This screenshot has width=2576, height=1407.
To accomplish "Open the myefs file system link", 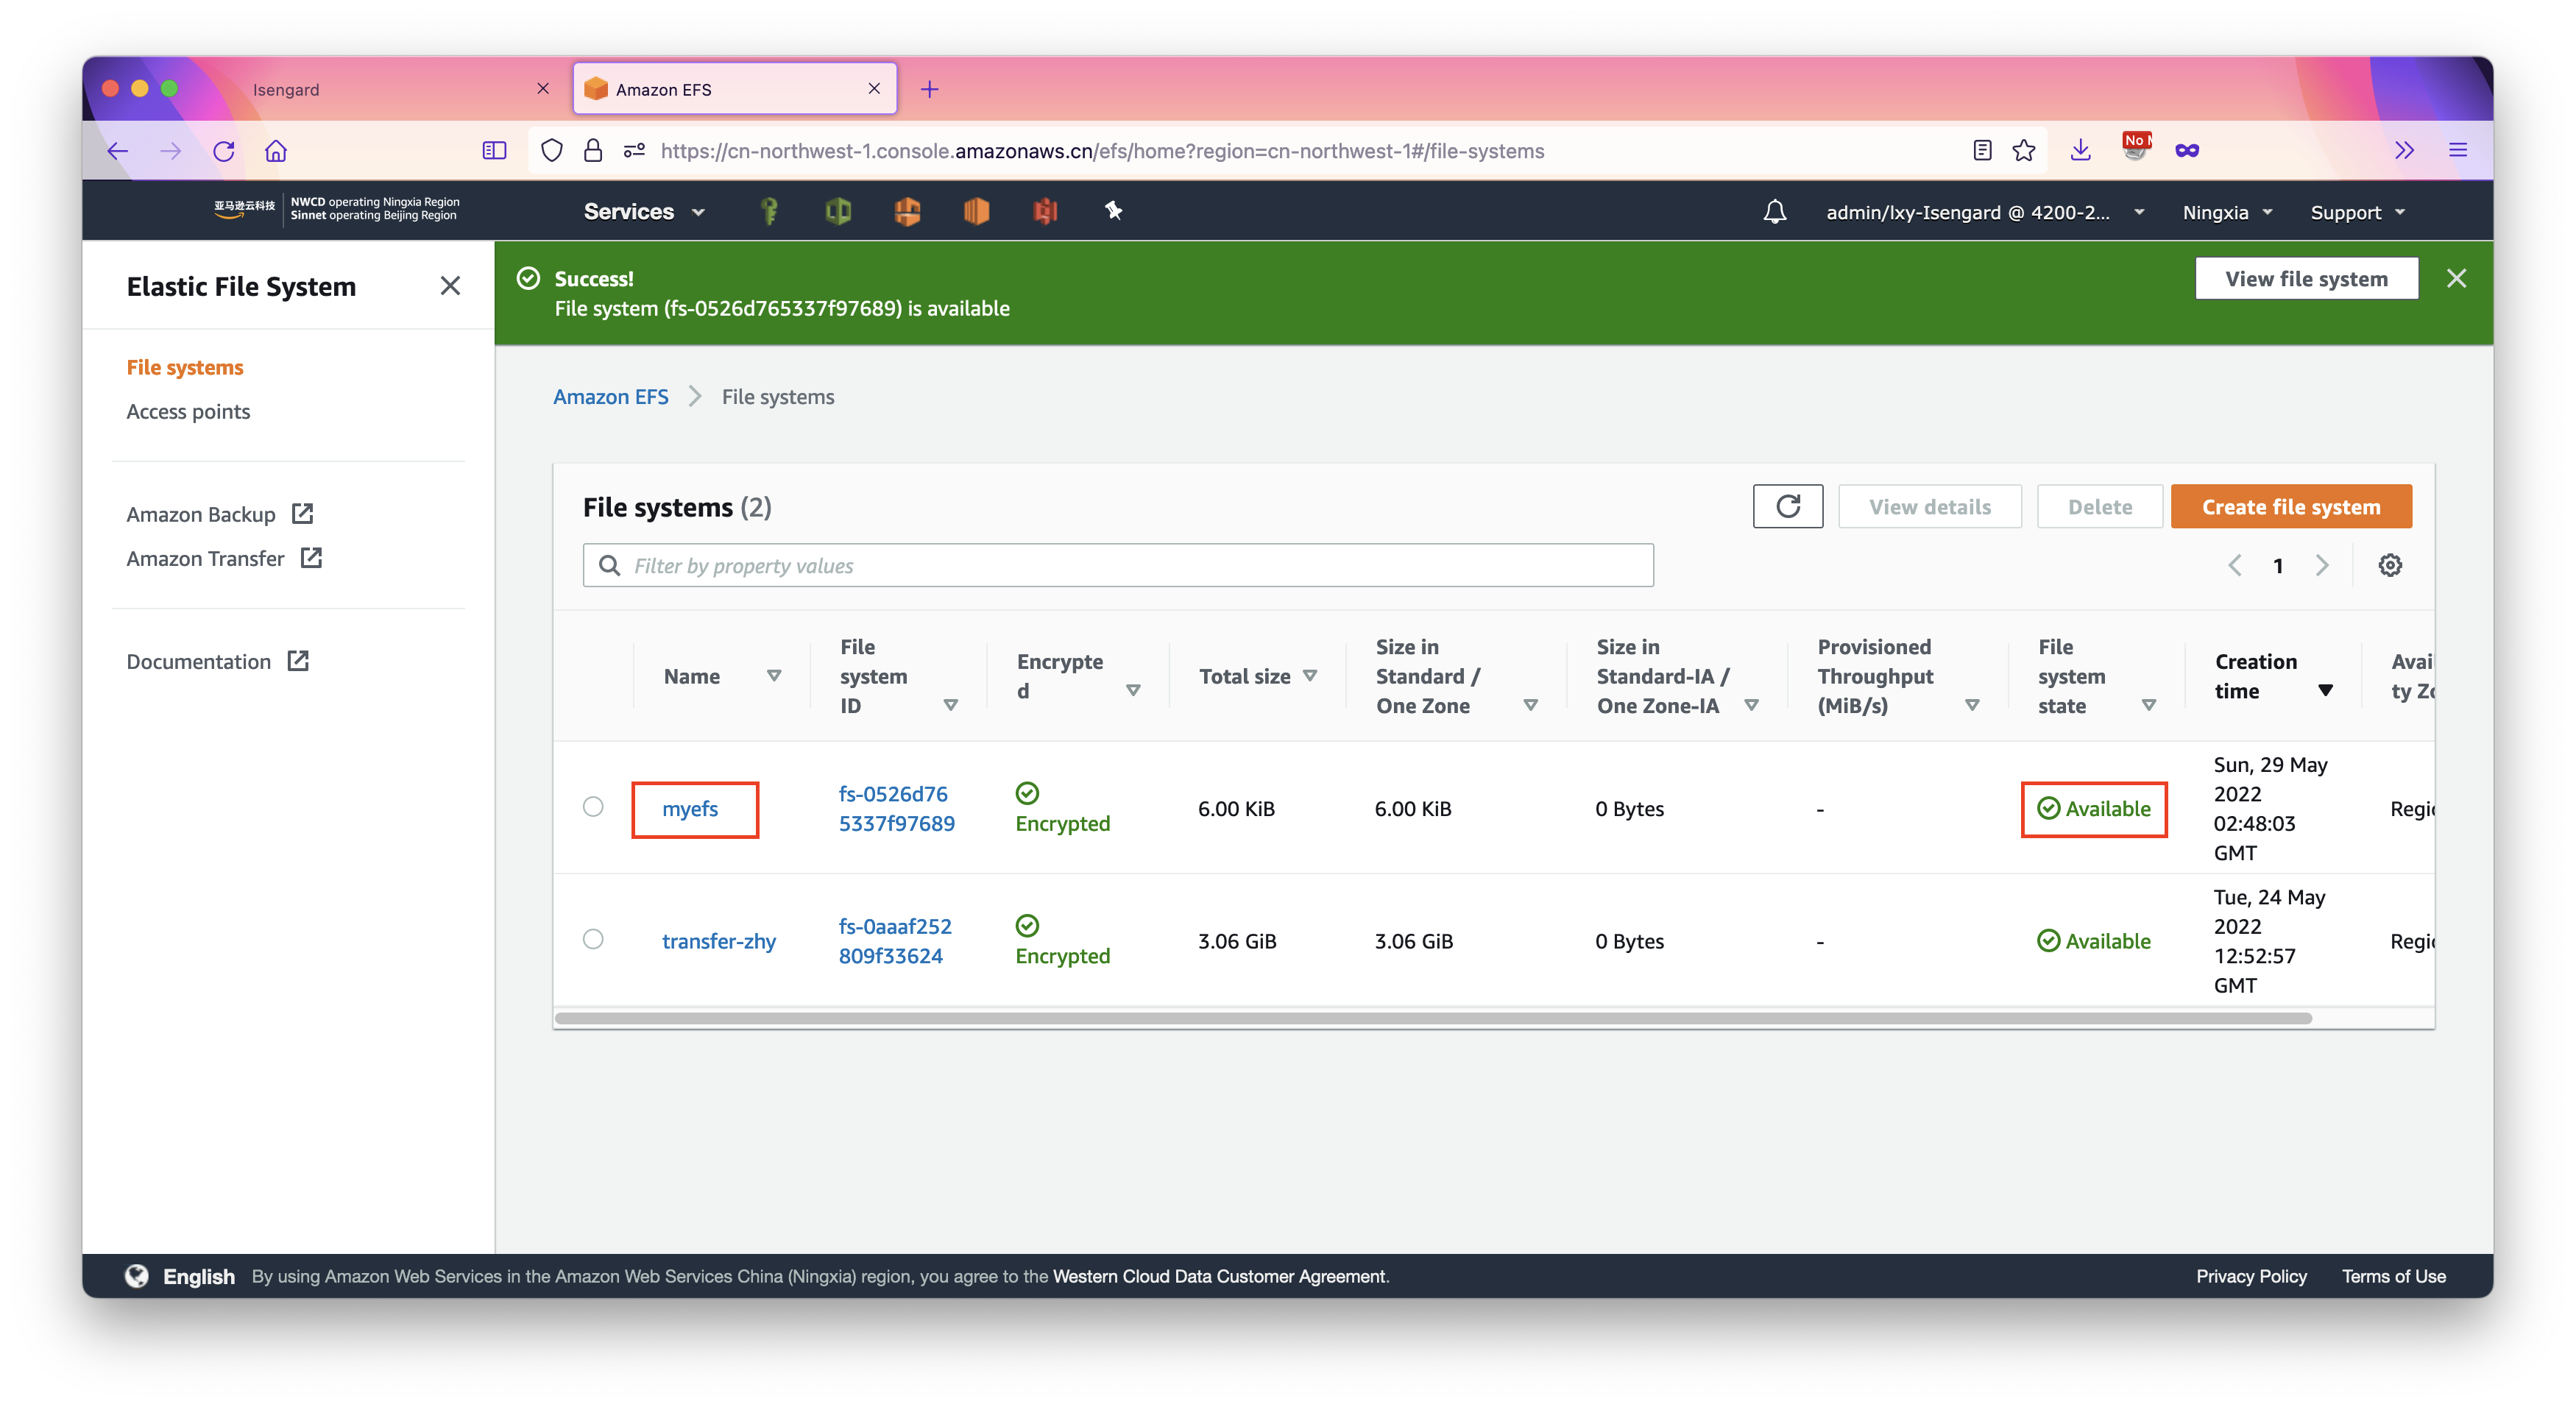I will click(690, 808).
